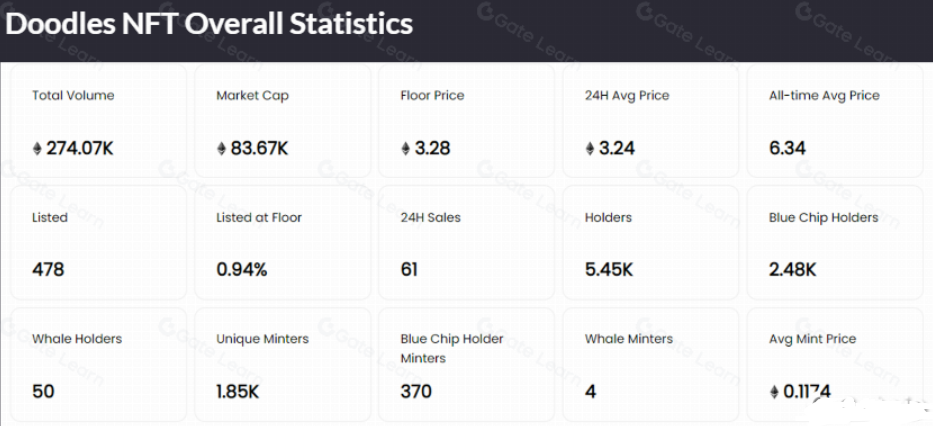Click the Ethereum icon beside 274.07K

coord(38,149)
